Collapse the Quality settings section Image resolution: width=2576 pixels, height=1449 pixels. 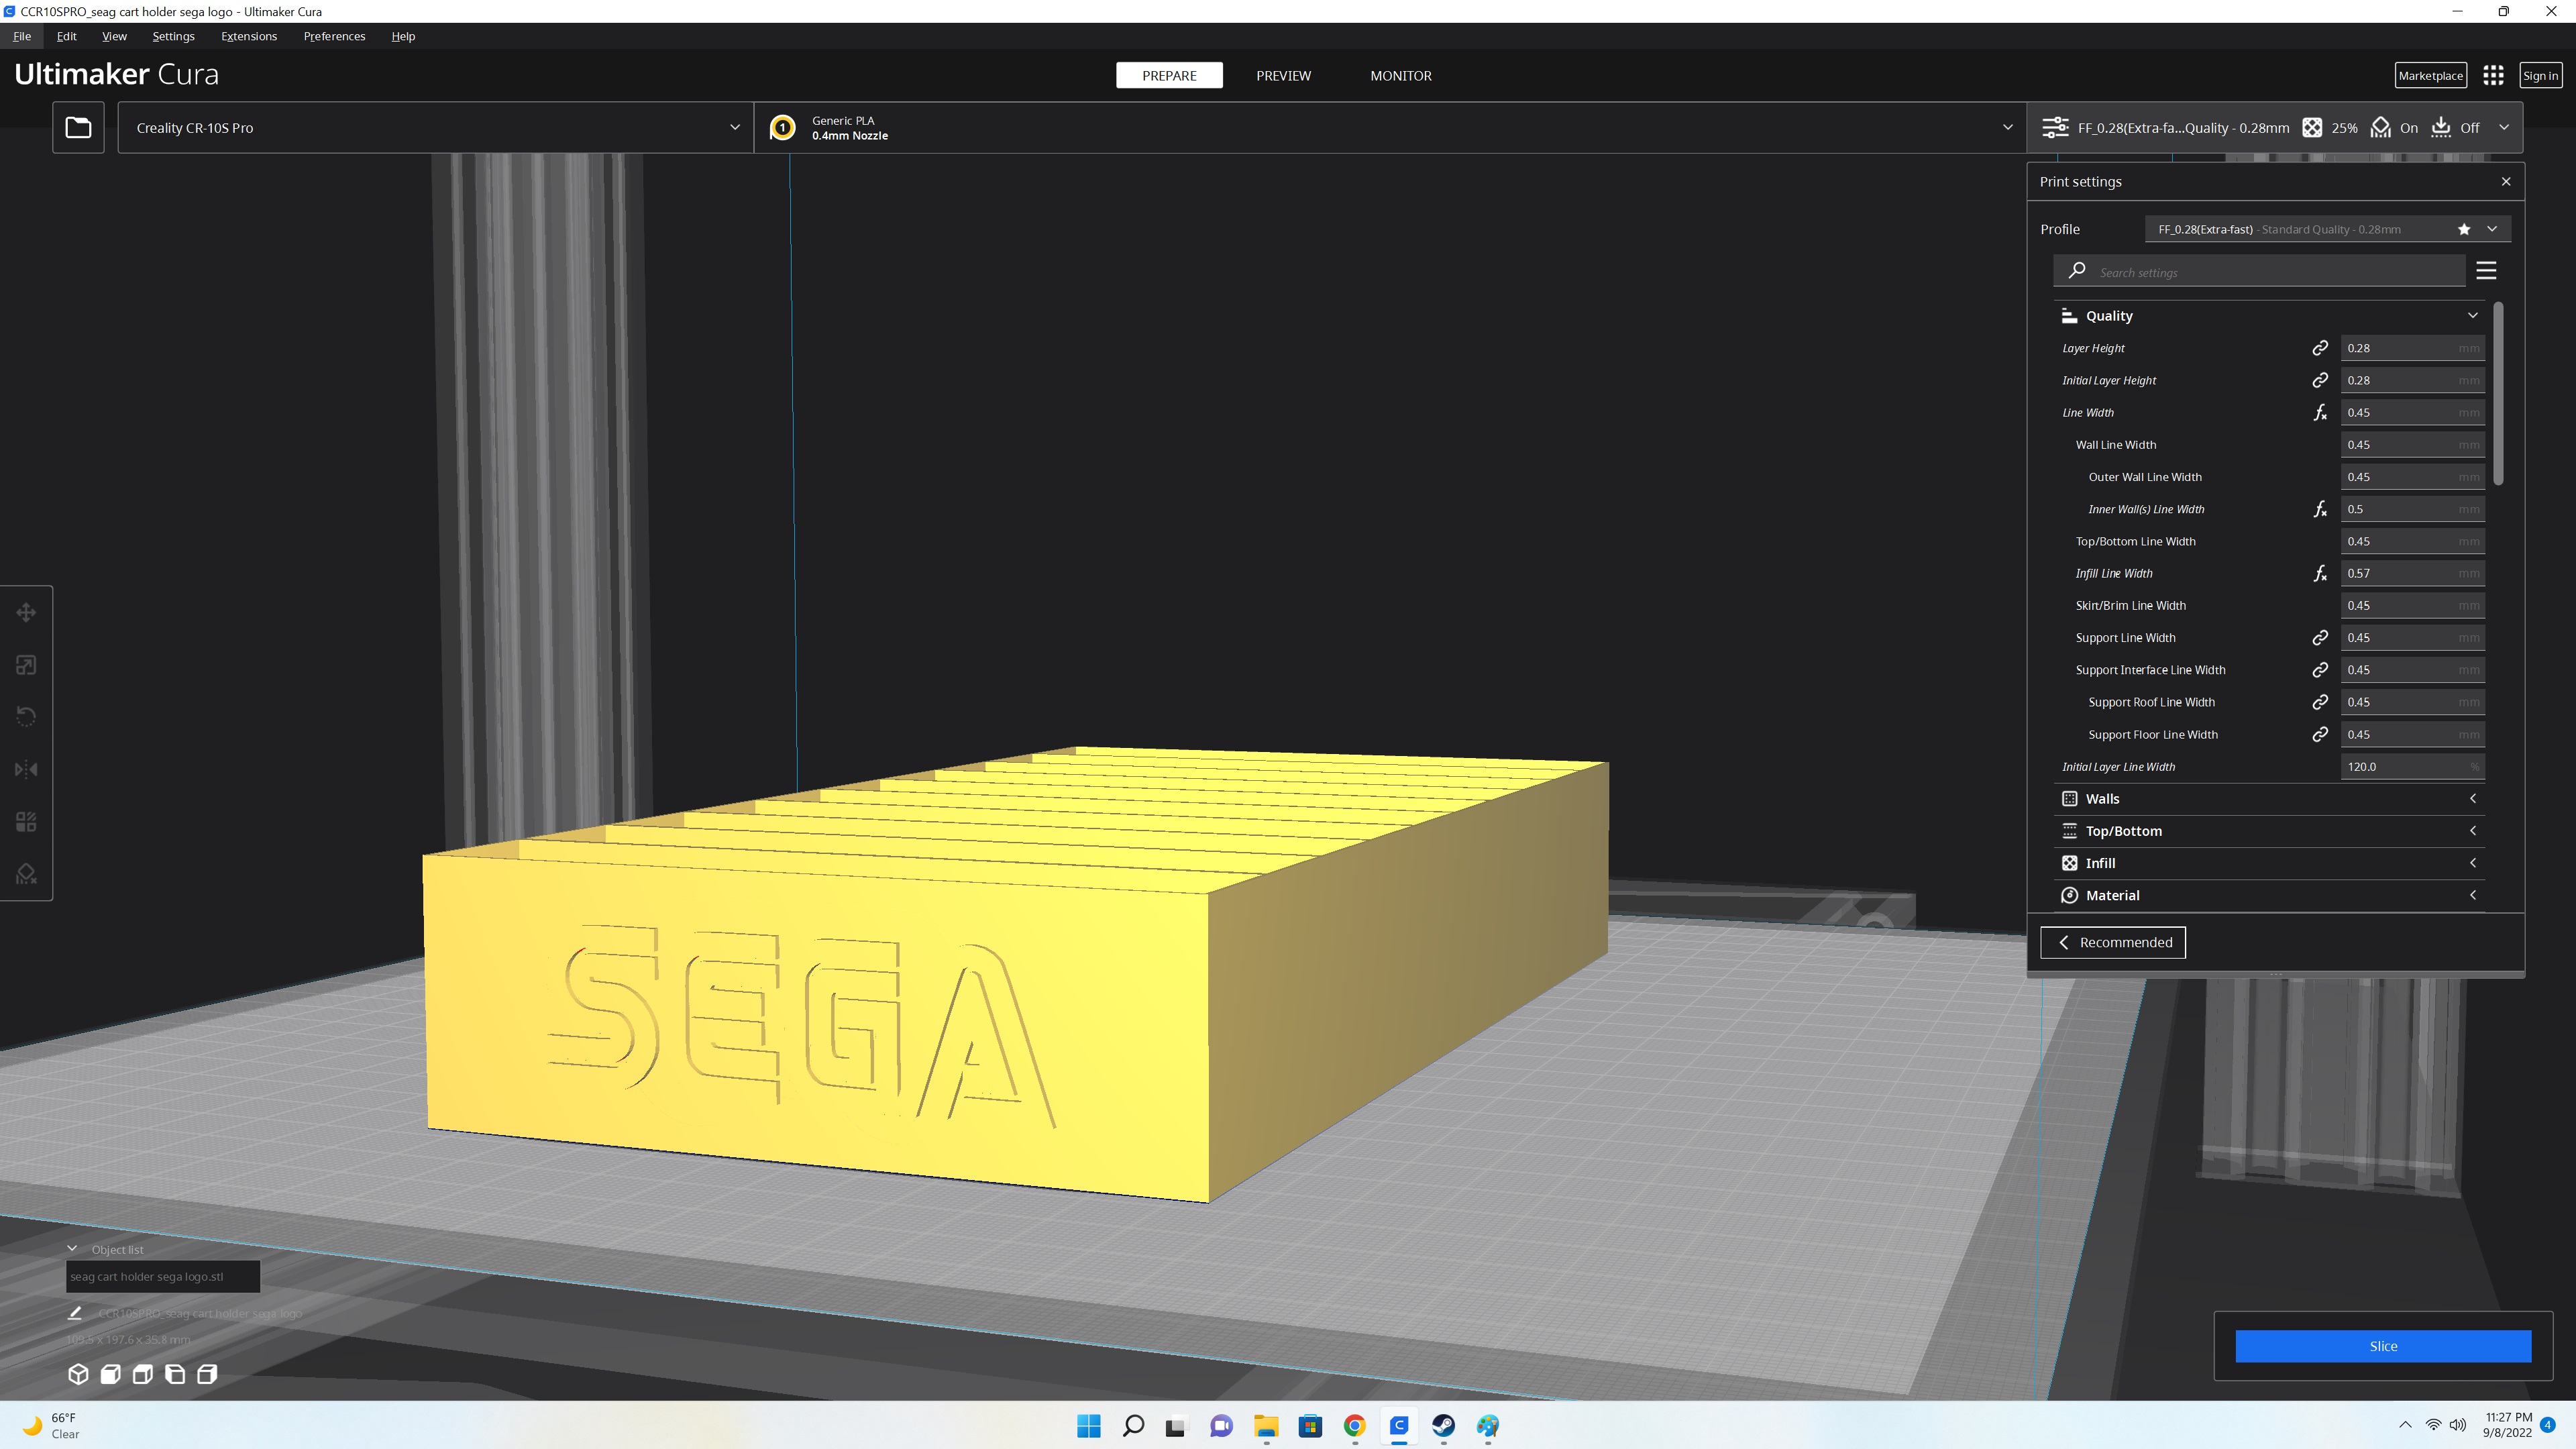click(x=2270, y=316)
